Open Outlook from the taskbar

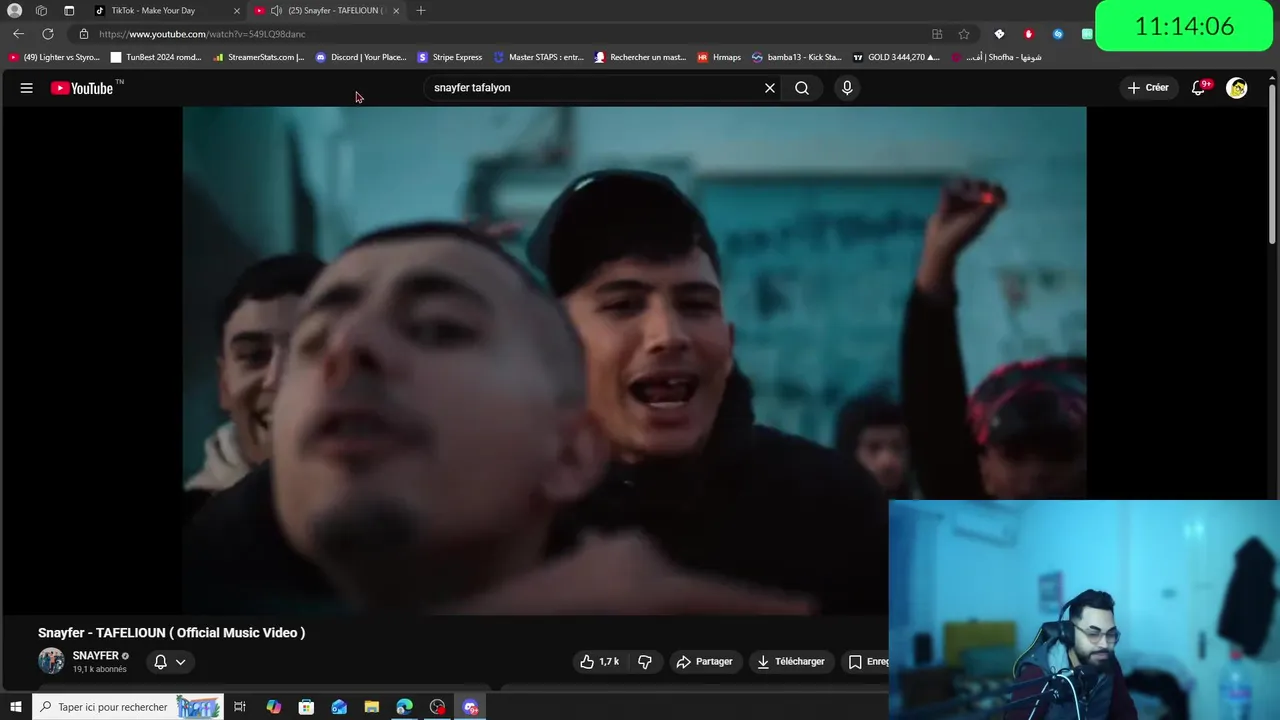[339, 707]
